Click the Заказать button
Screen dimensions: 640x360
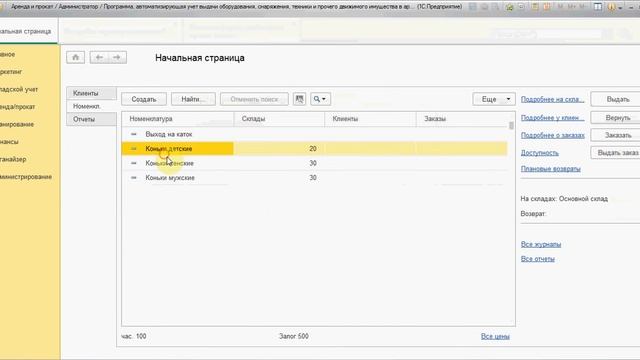pos(616,135)
